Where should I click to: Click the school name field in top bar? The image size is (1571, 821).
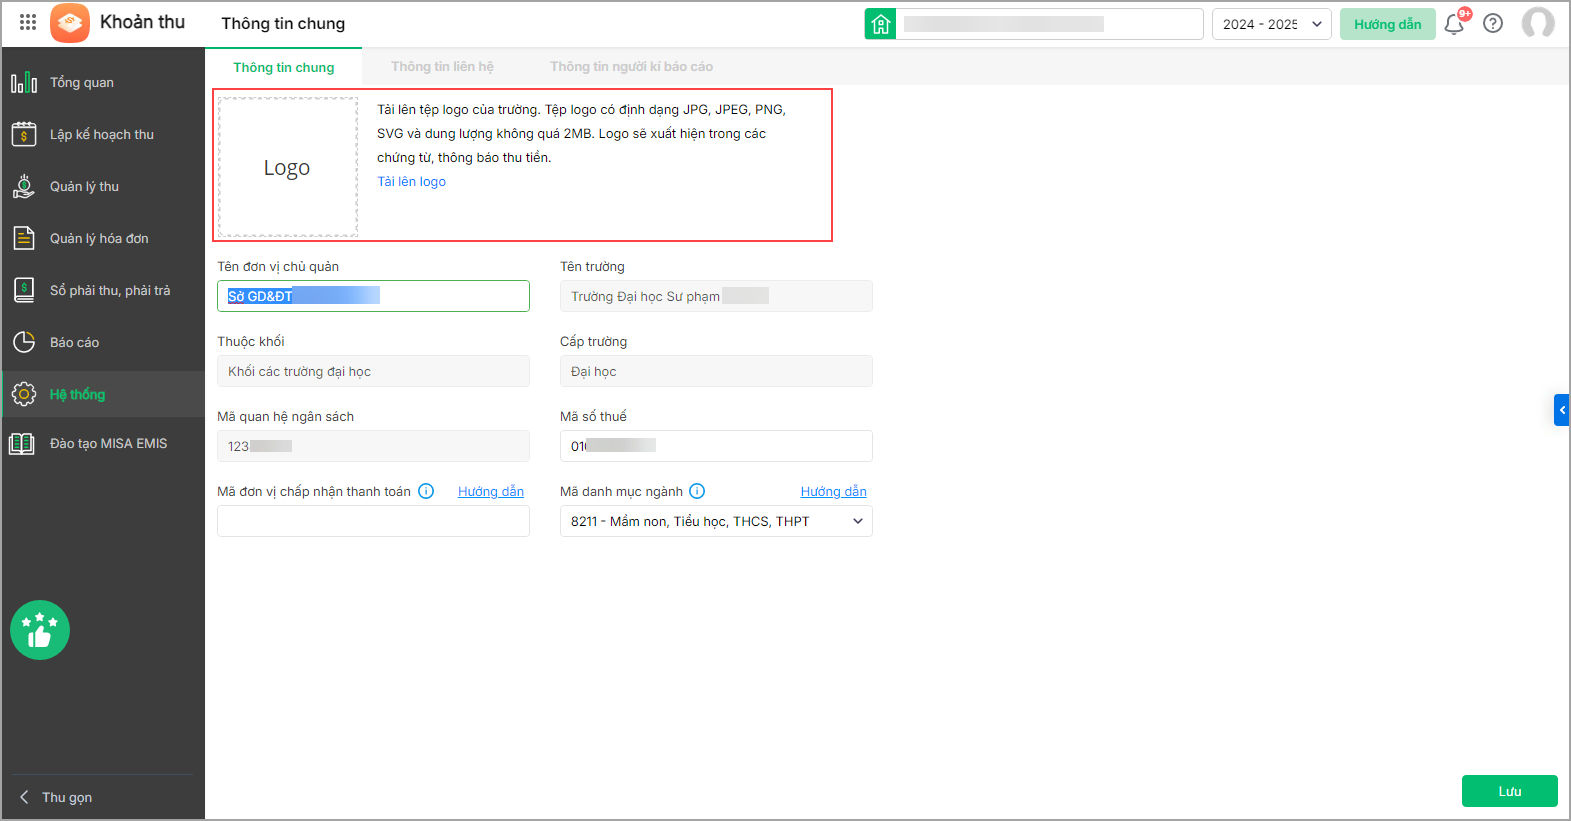[x=1049, y=24]
